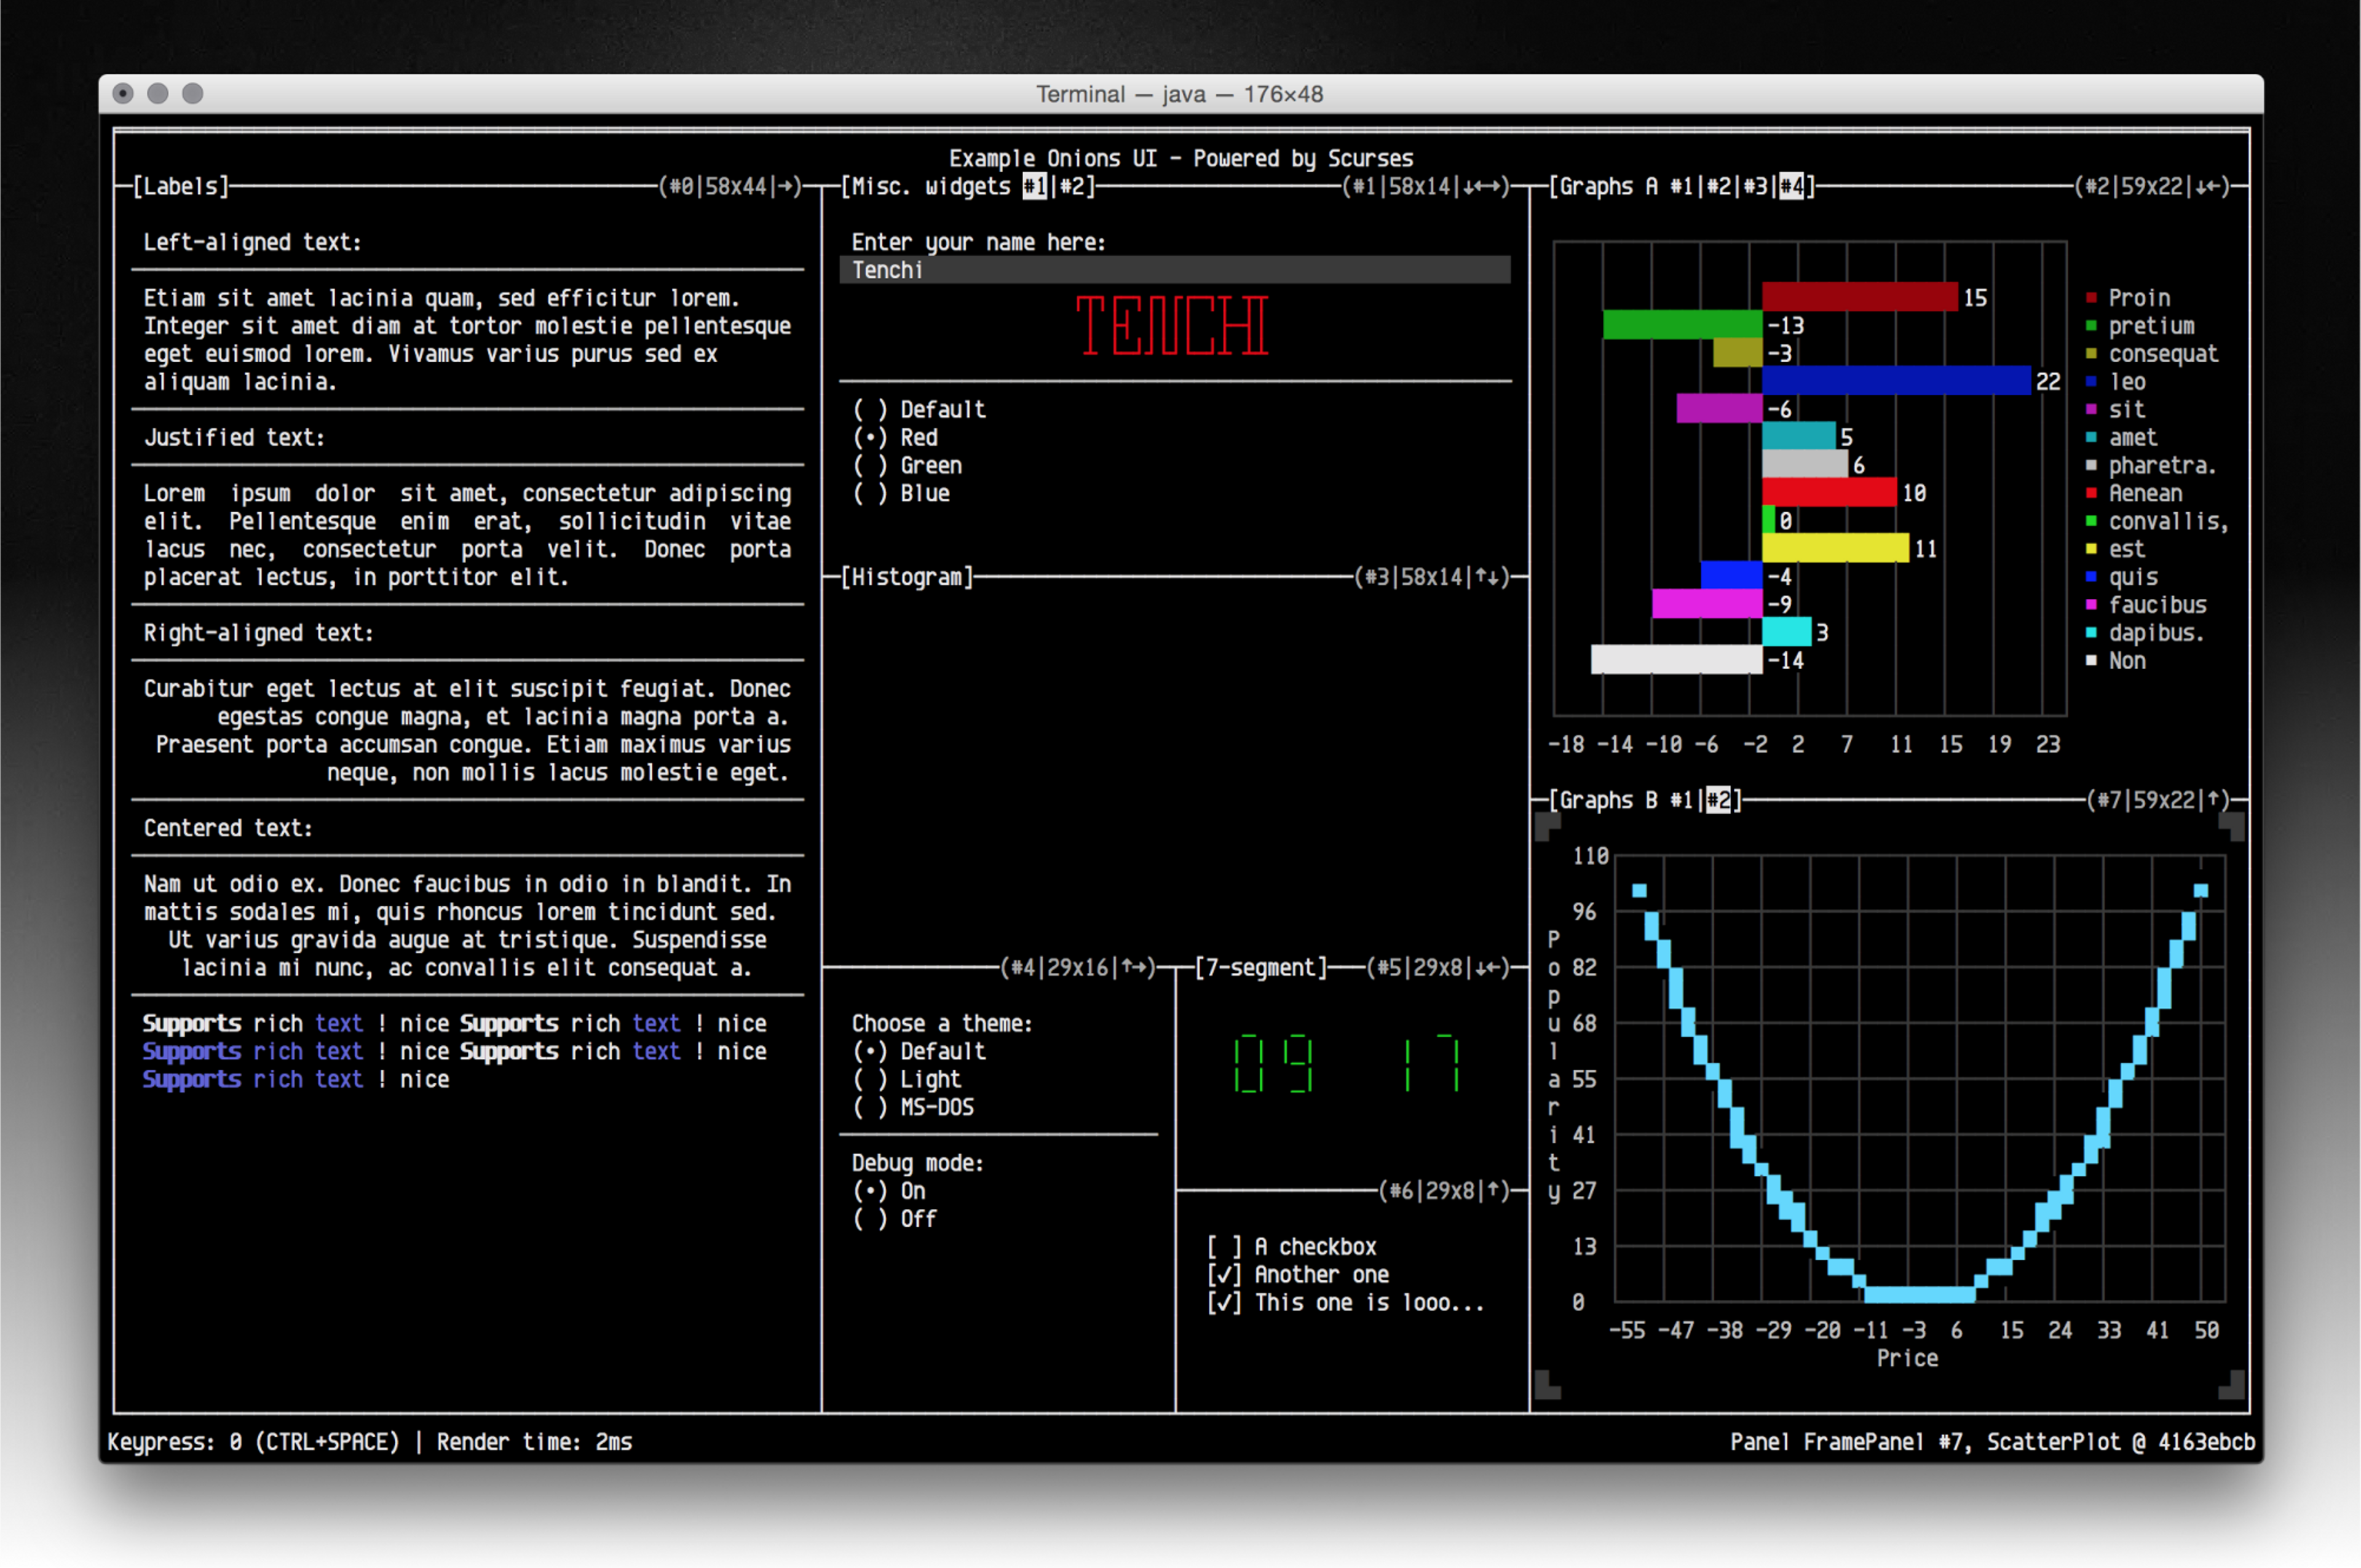Click the Graphs B top-left corner handle
This screenshot has height=1568, width=2361.
coord(1548,826)
